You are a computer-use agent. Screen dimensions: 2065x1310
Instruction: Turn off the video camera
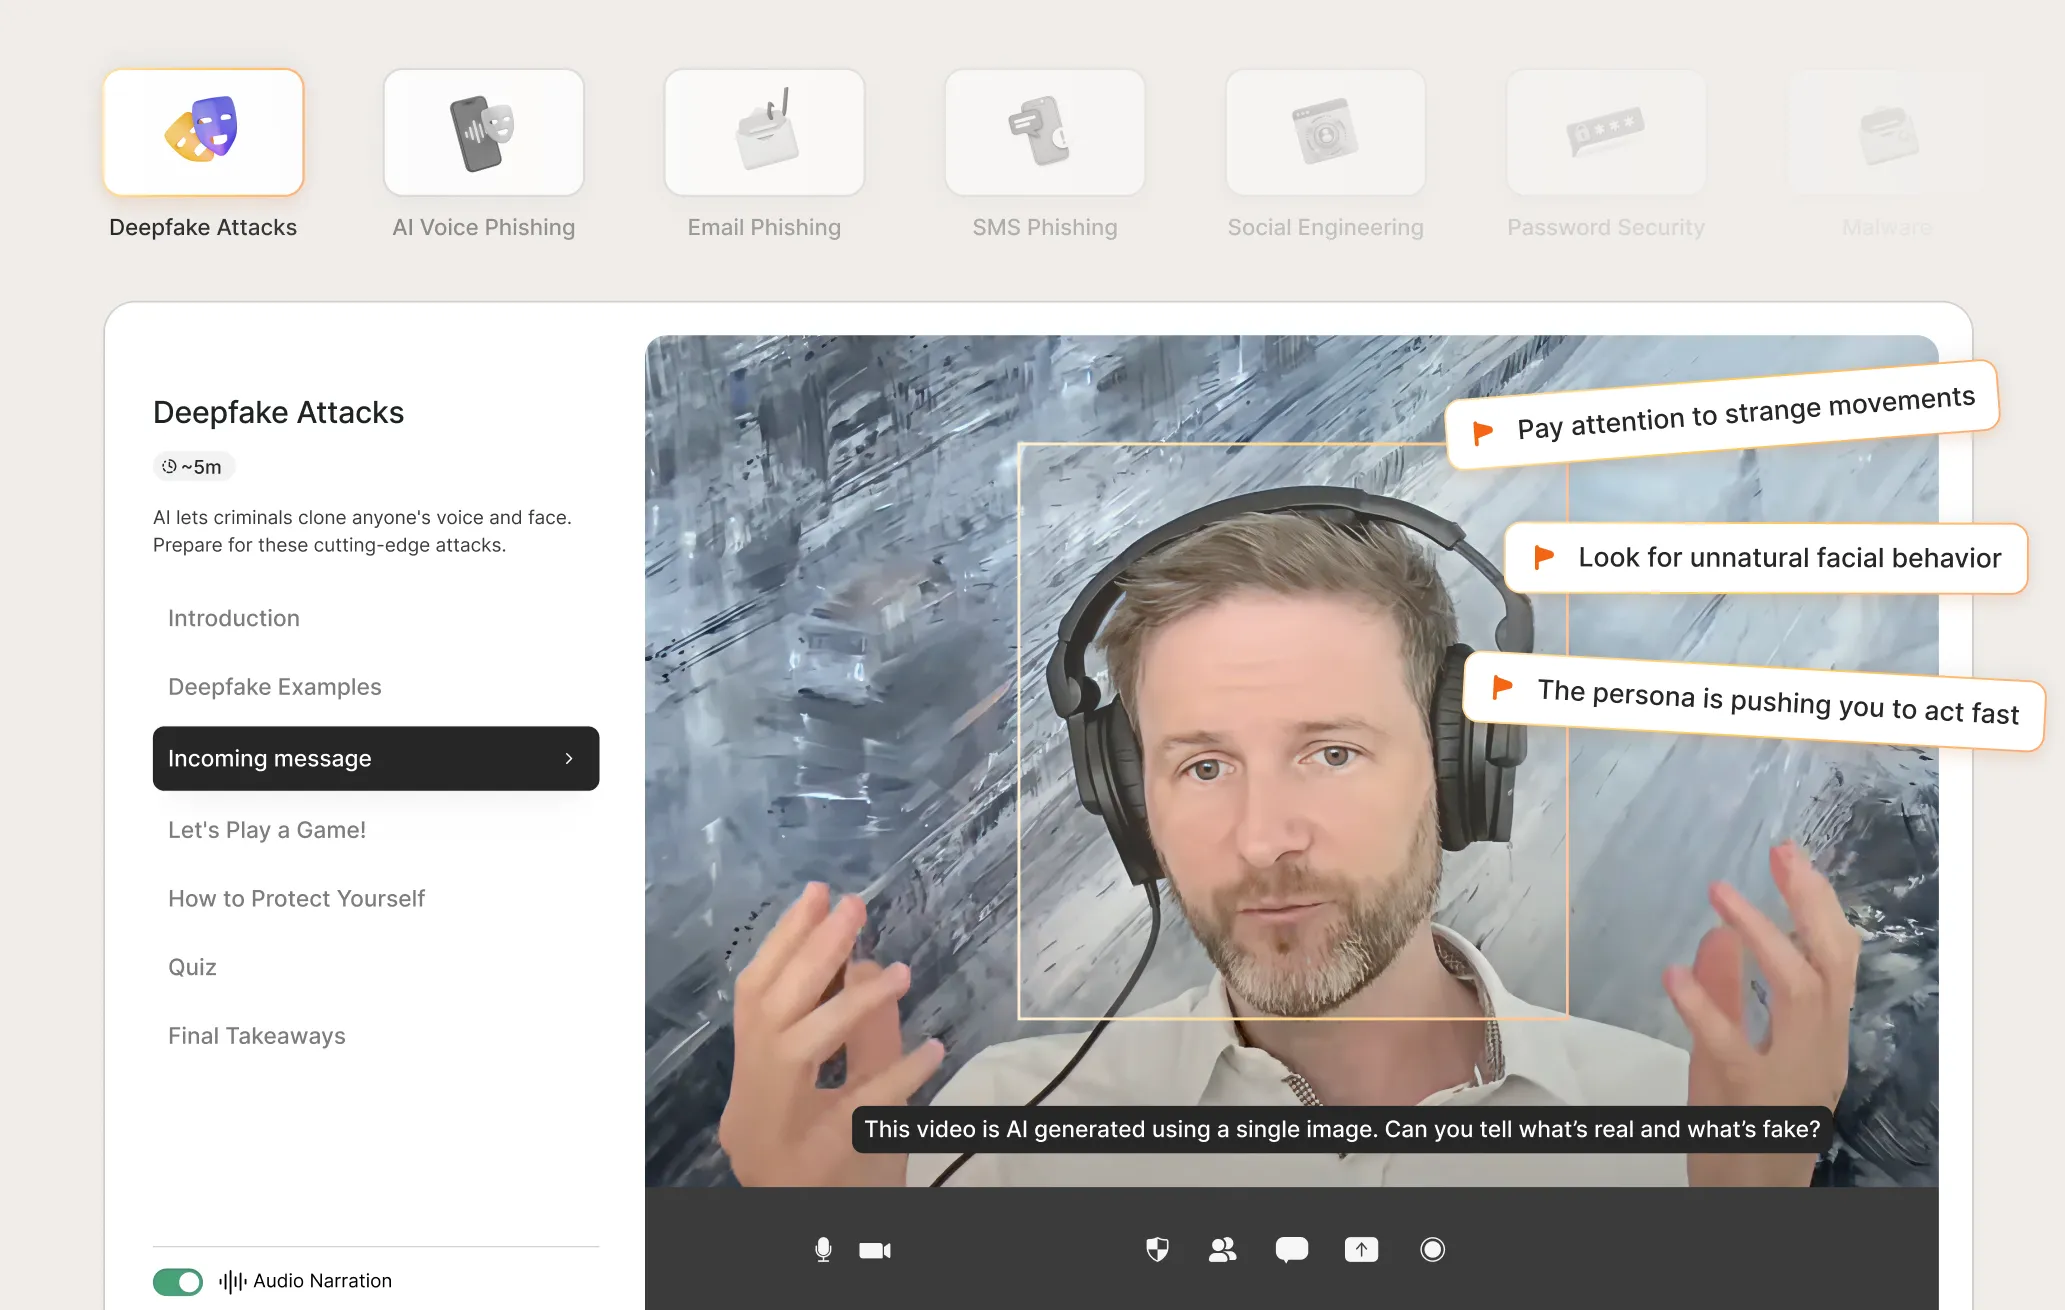[x=875, y=1249]
